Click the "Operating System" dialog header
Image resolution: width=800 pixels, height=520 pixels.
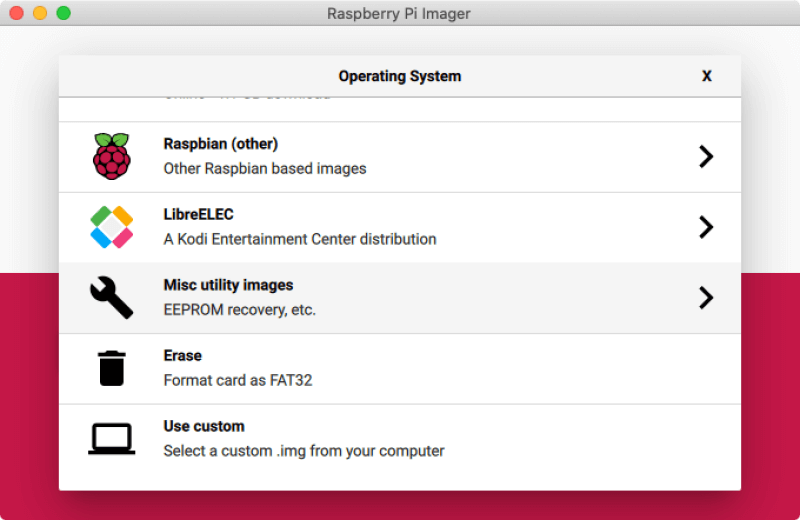click(400, 76)
